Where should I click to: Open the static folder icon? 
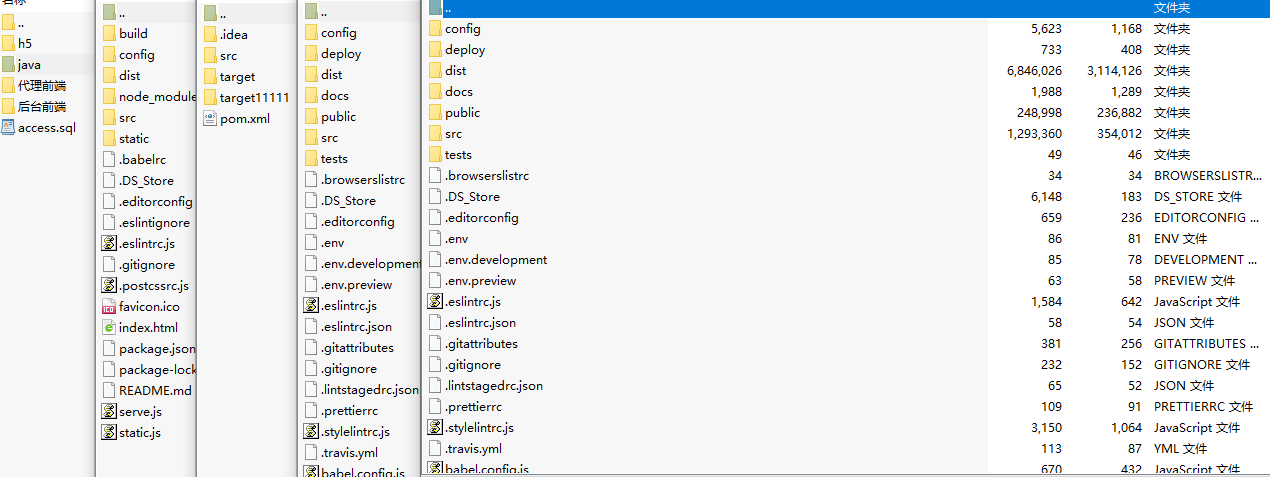point(109,139)
